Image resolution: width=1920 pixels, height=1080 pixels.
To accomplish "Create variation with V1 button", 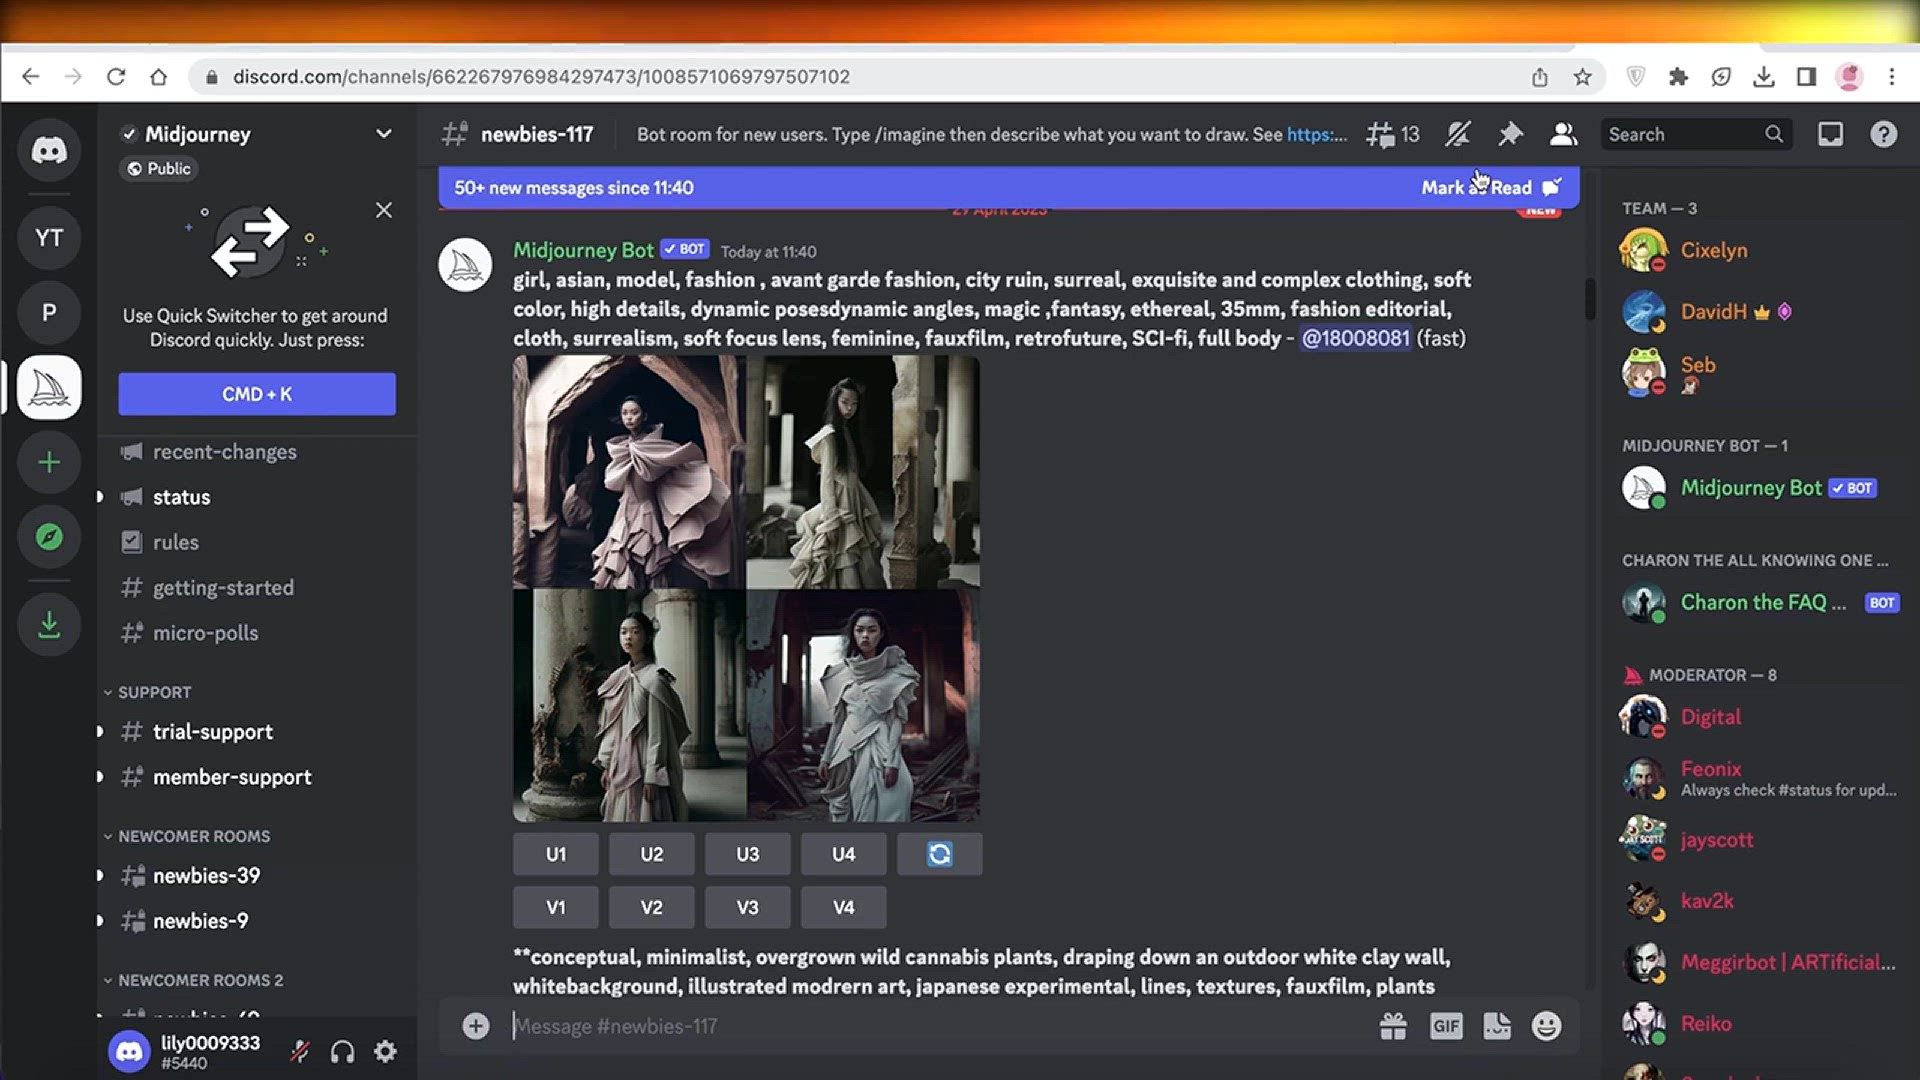I will (556, 907).
